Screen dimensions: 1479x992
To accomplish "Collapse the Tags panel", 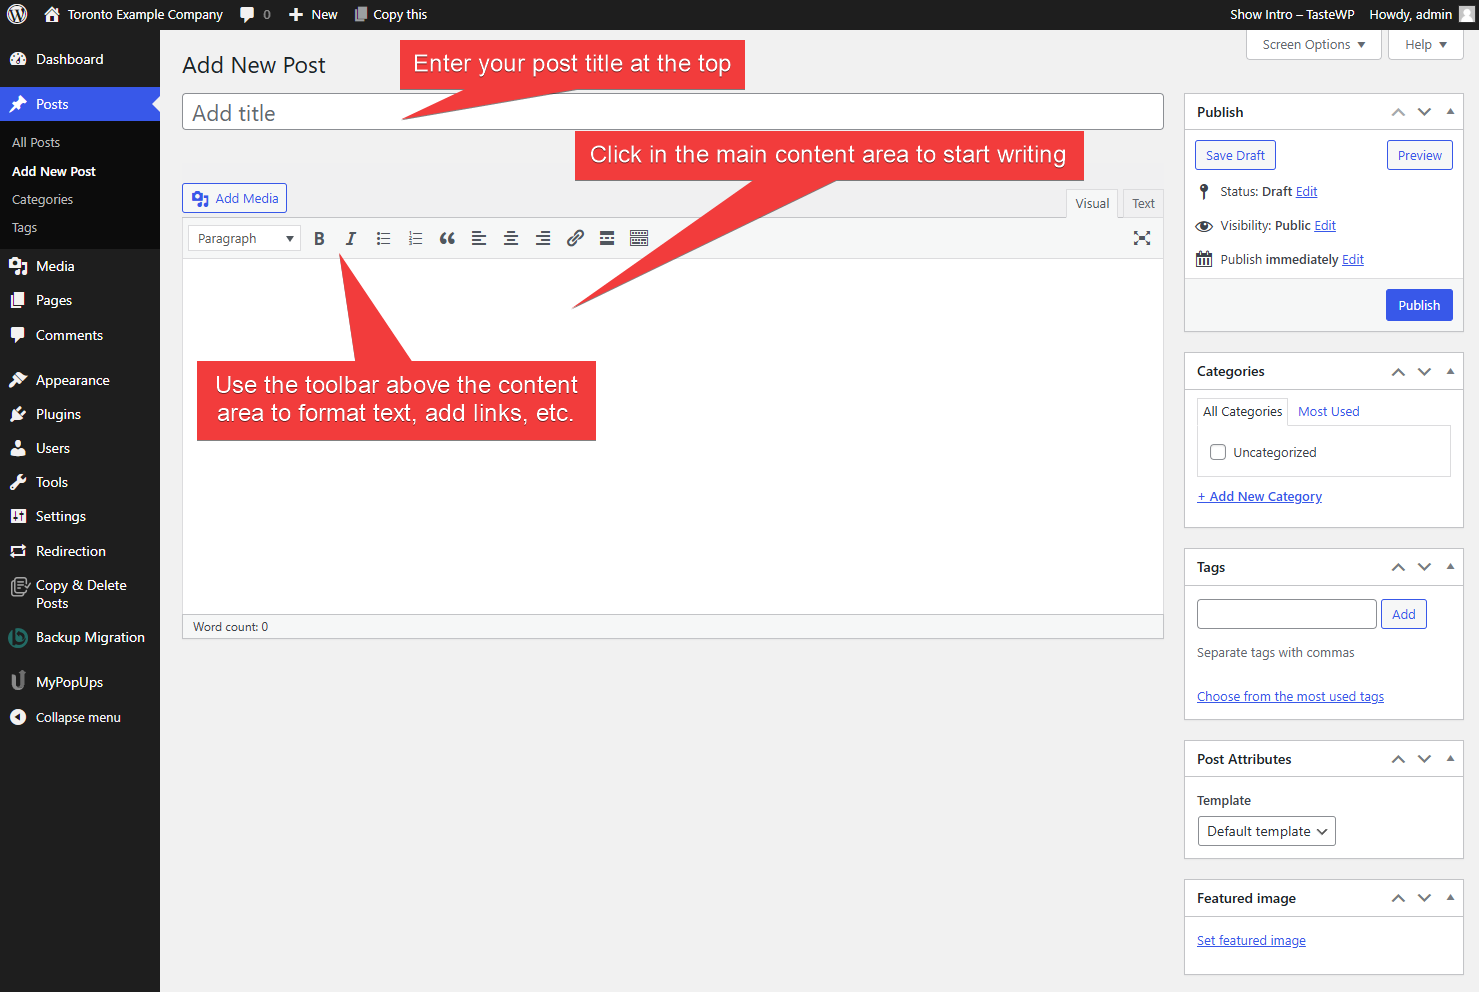I will (1450, 567).
